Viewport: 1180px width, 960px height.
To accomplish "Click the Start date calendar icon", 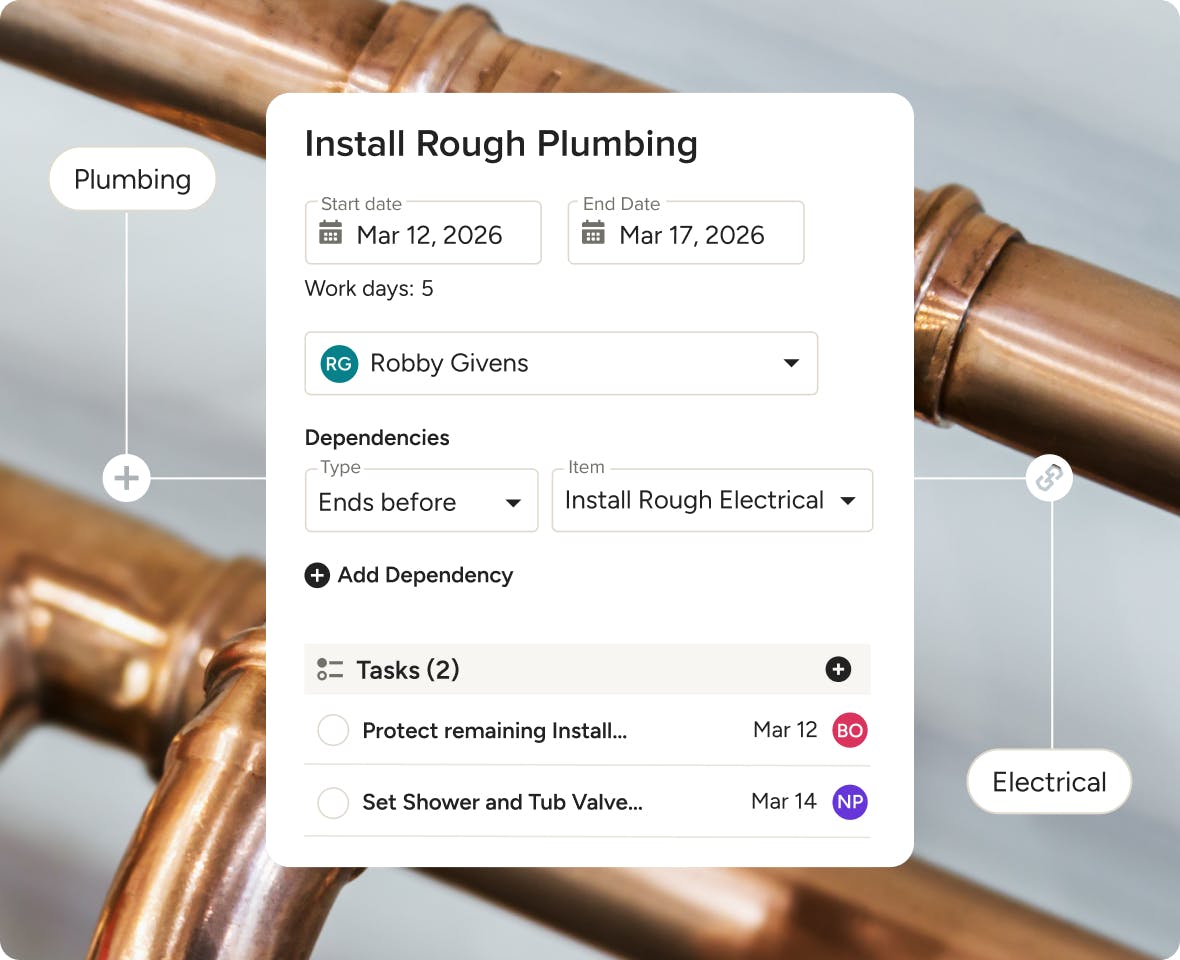I will [330, 234].
